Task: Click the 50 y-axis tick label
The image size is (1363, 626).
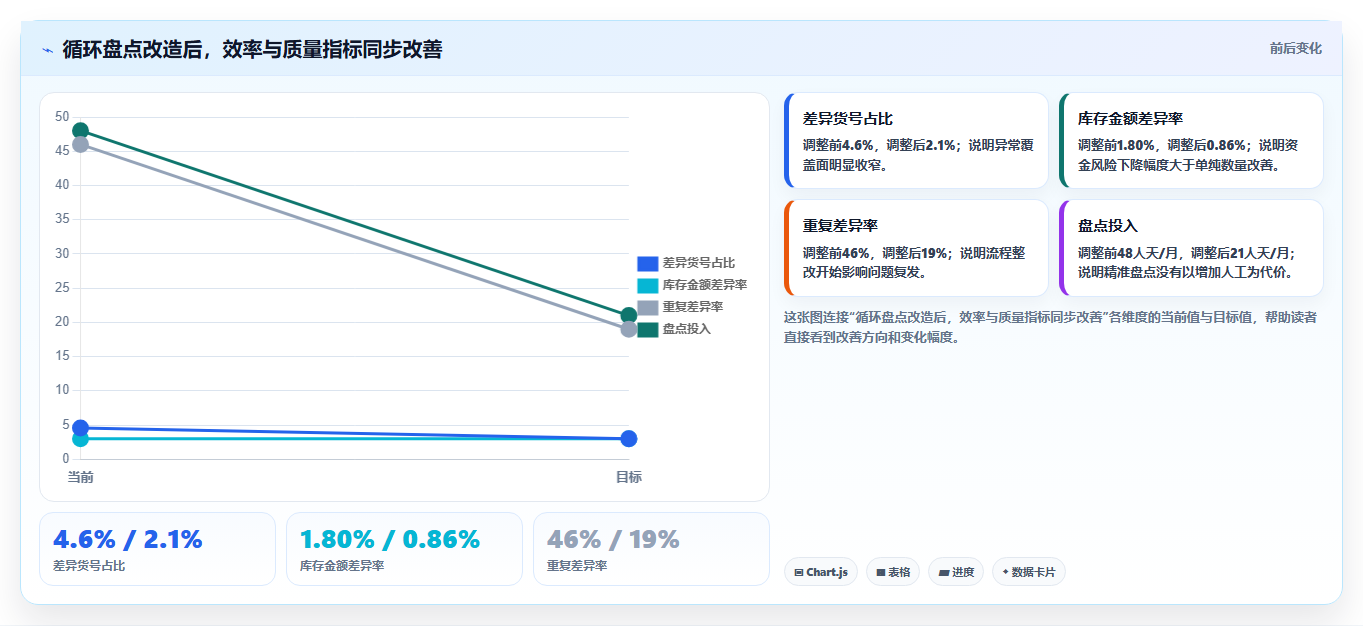Action: (62, 117)
